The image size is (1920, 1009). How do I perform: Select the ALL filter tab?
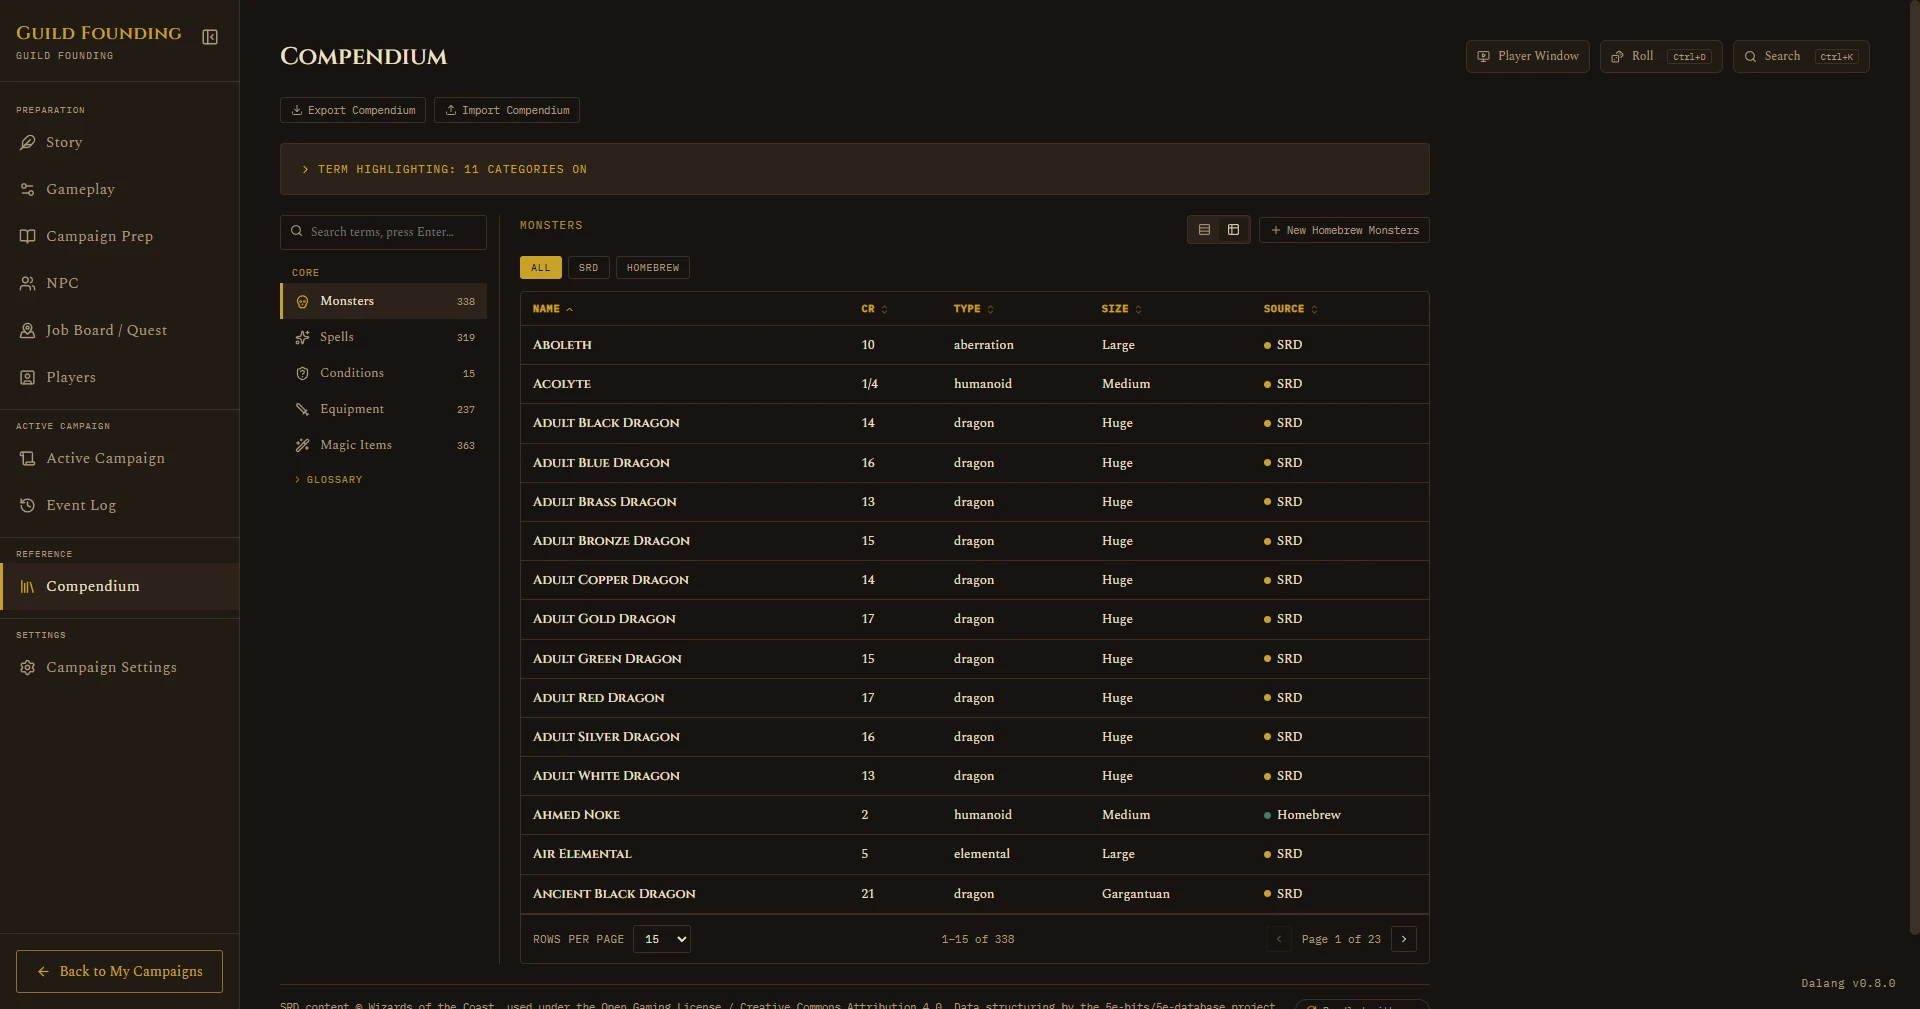[541, 268]
